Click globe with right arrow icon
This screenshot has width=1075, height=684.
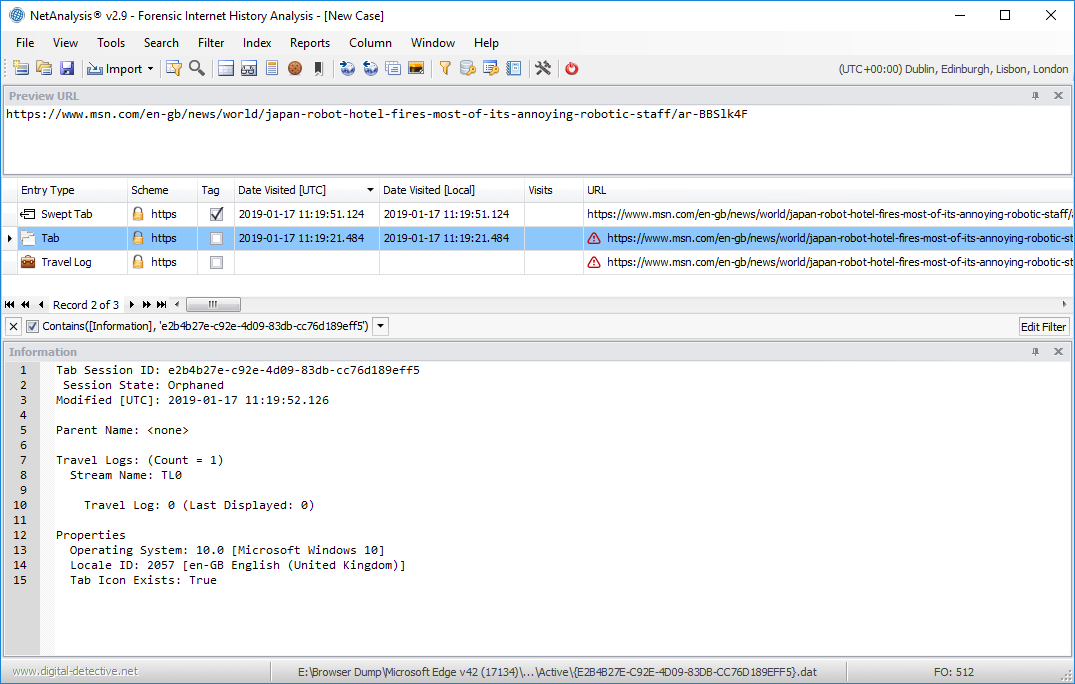[348, 68]
